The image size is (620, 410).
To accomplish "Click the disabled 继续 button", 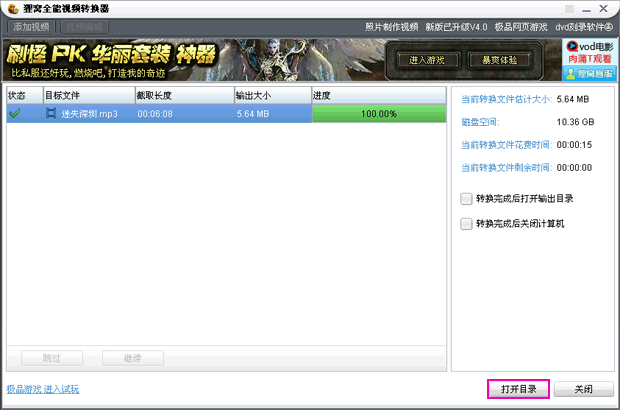I will [133, 358].
